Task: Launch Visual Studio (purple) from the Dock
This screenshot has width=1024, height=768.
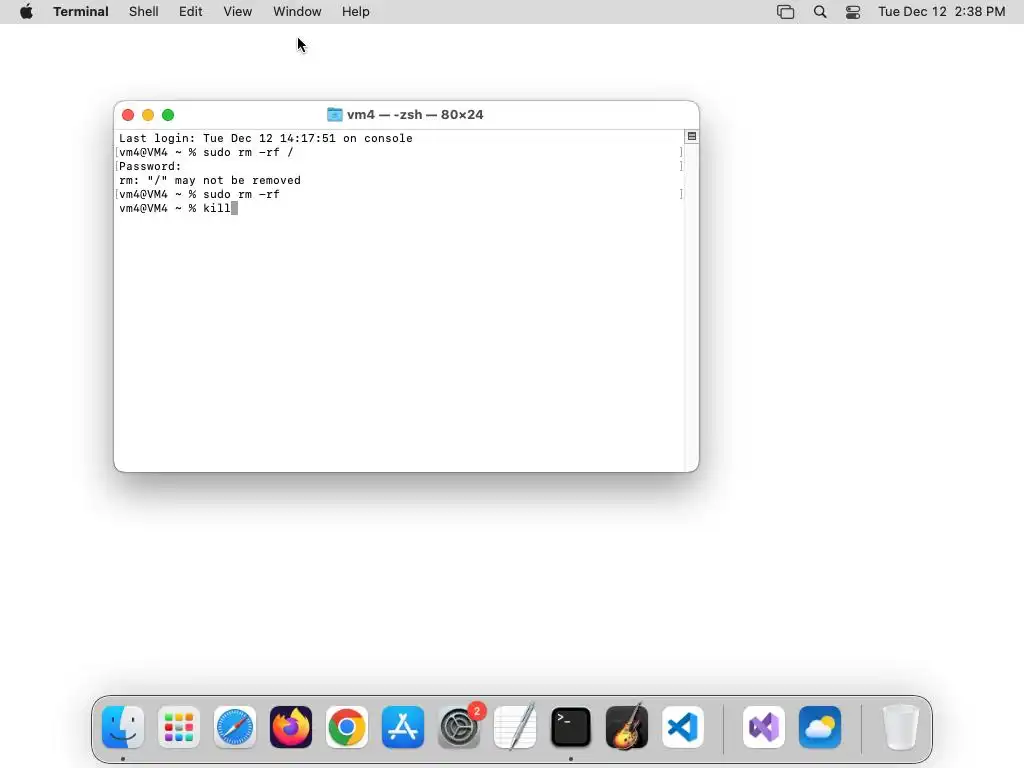Action: click(764, 727)
